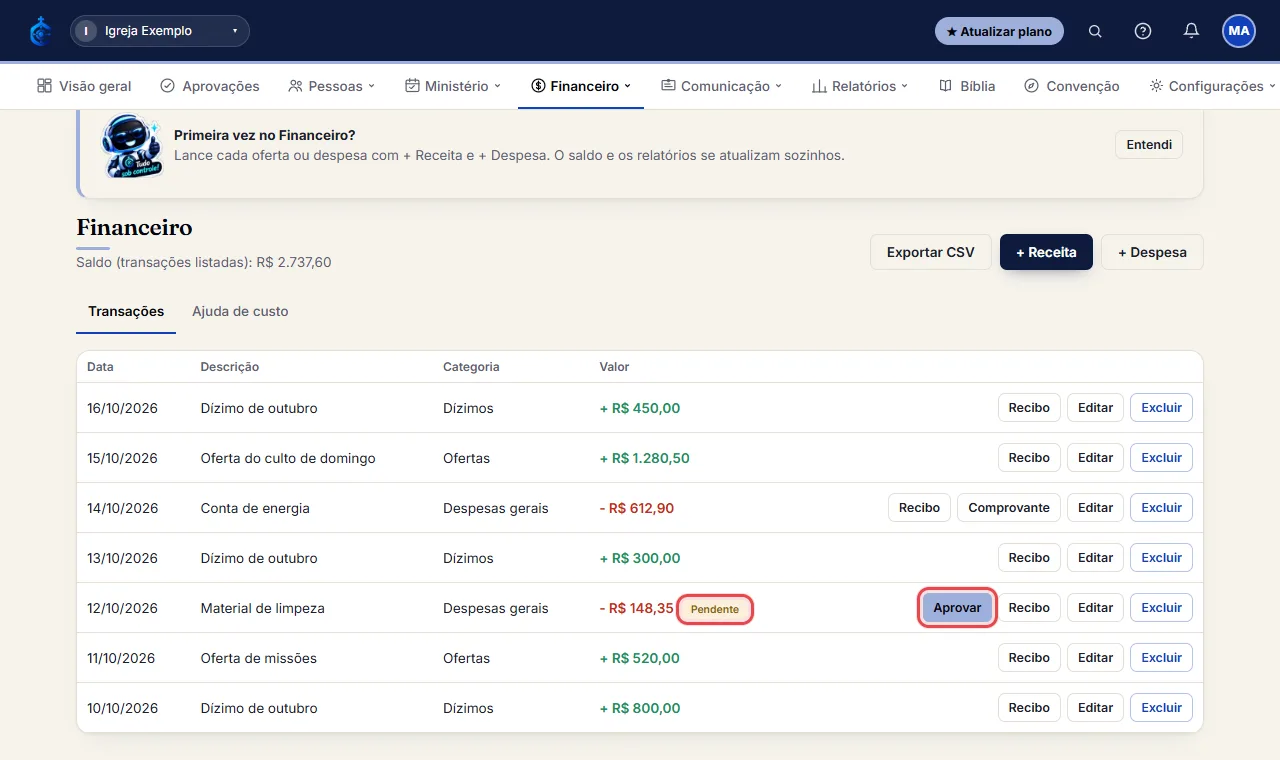Switch to the Ajuda de custo tab
1280x760 pixels.
point(240,311)
